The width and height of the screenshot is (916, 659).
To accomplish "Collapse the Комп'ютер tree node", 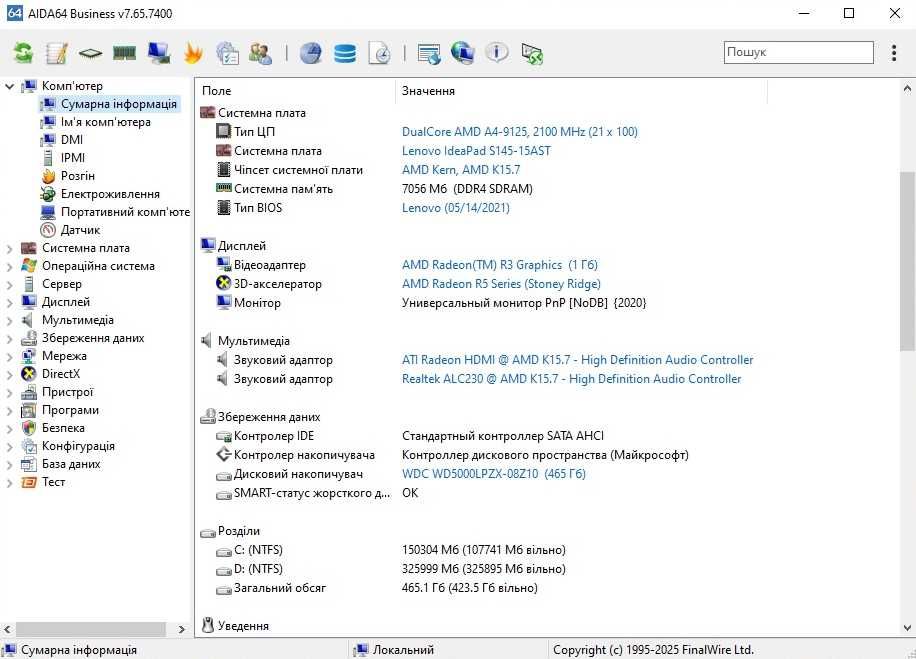I will (x=9, y=86).
